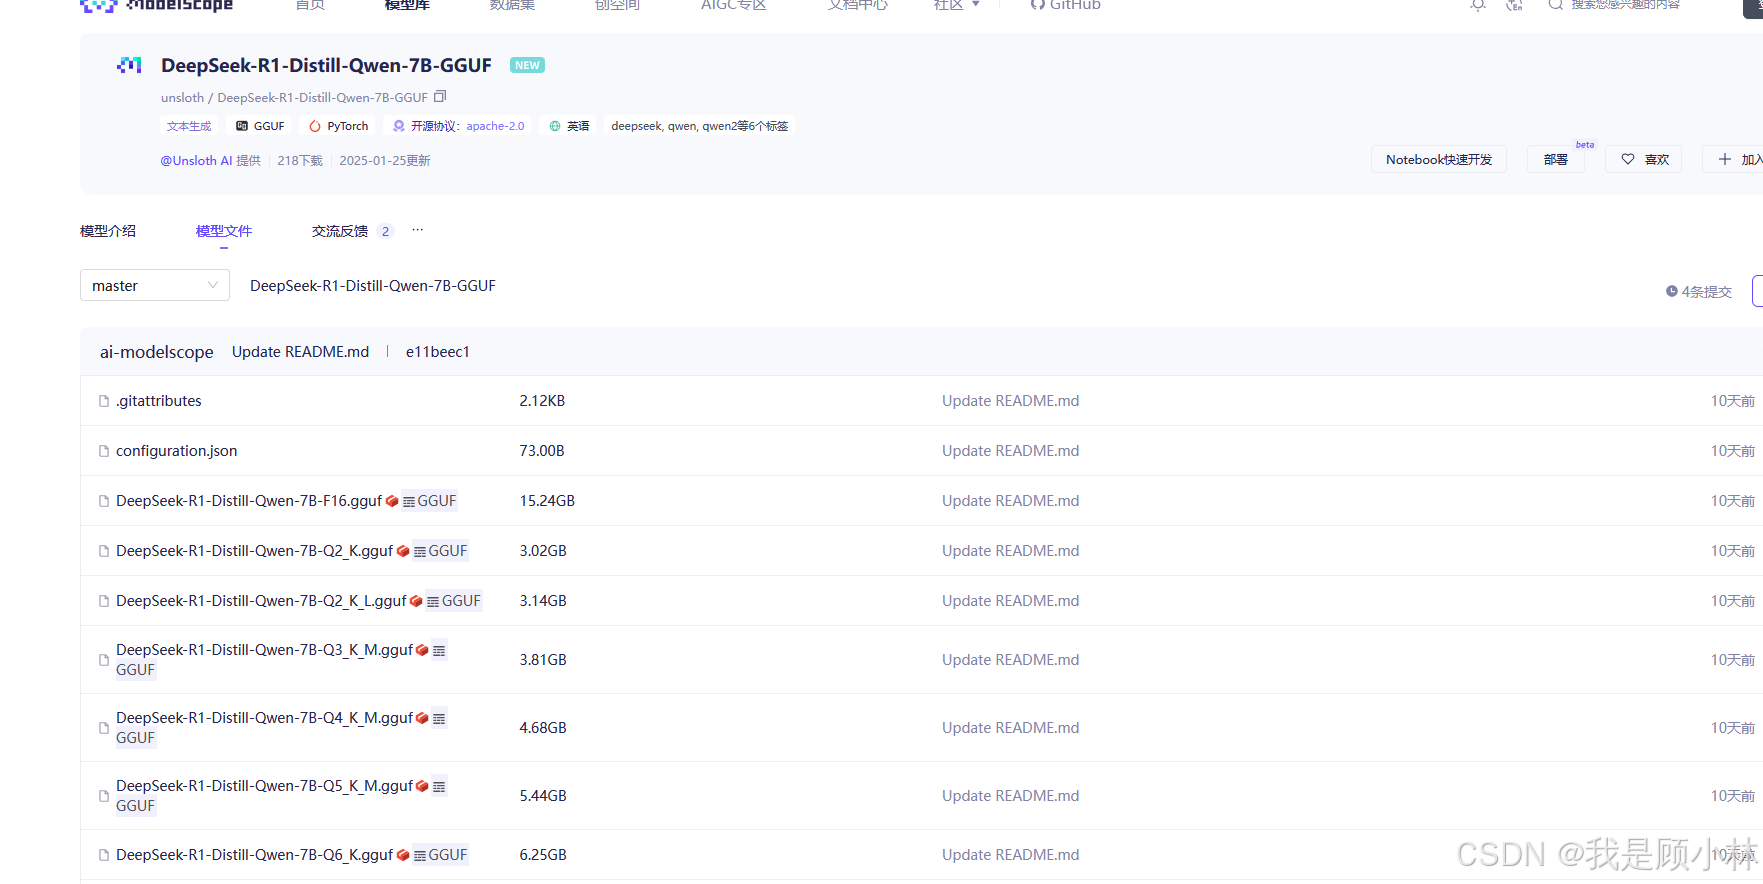Click the file icon of .gitattributes

pyautogui.click(x=104, y=401)
